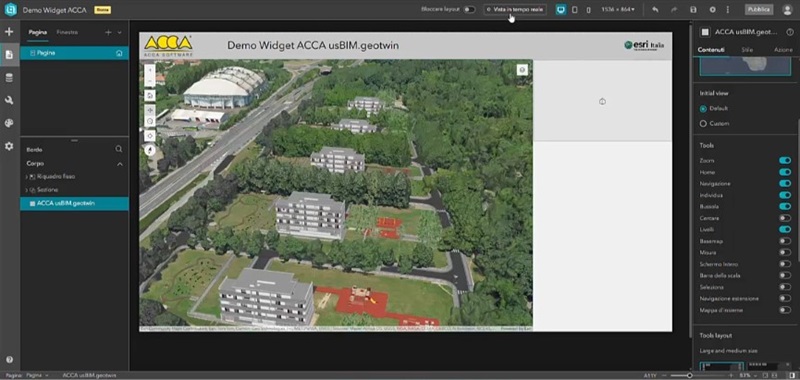Open the 1536 × 864 resolution dropdown
This screenshot has height=380, width=800.
coord(618,10)
